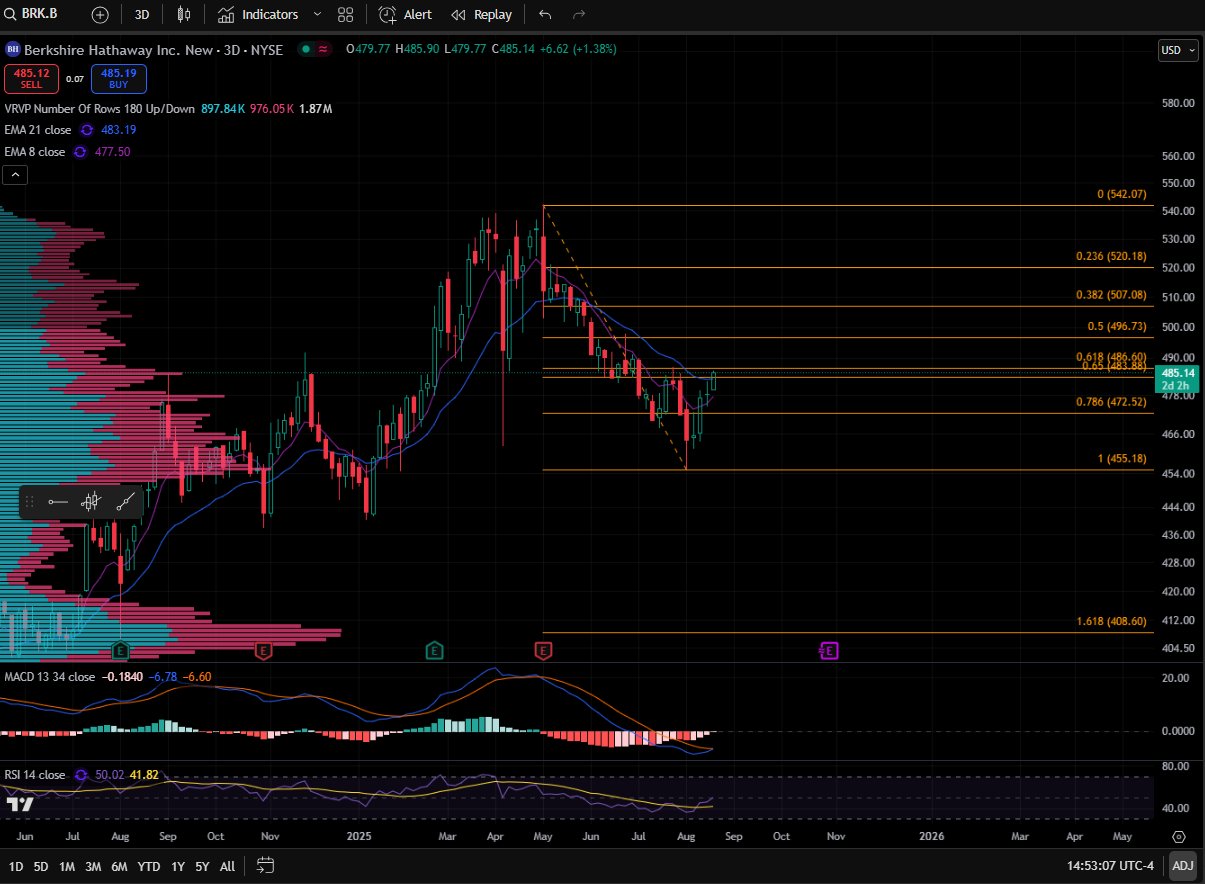1205x884 pixels.
Task: Open the go-to-date calendar icon
Action: (265, 865)
